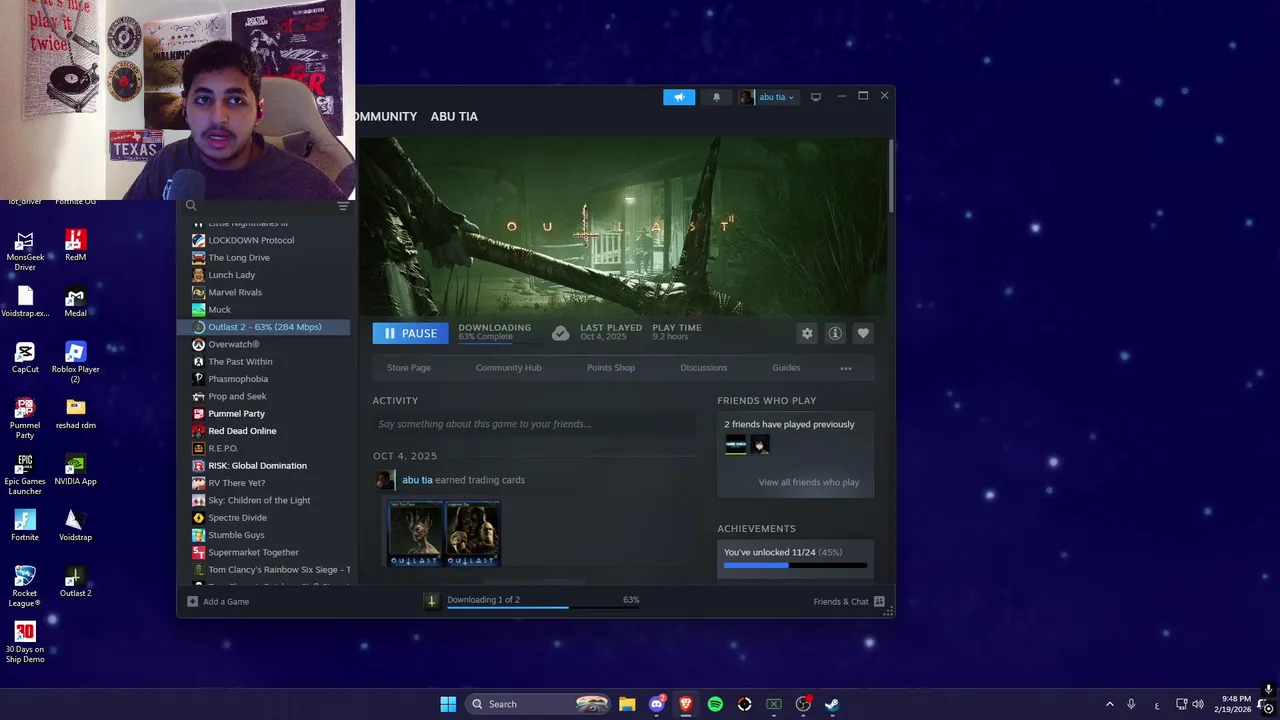This screenshot has height=720, width=1280.
Task: Open the Discussions tab
Action: [704, 368]
